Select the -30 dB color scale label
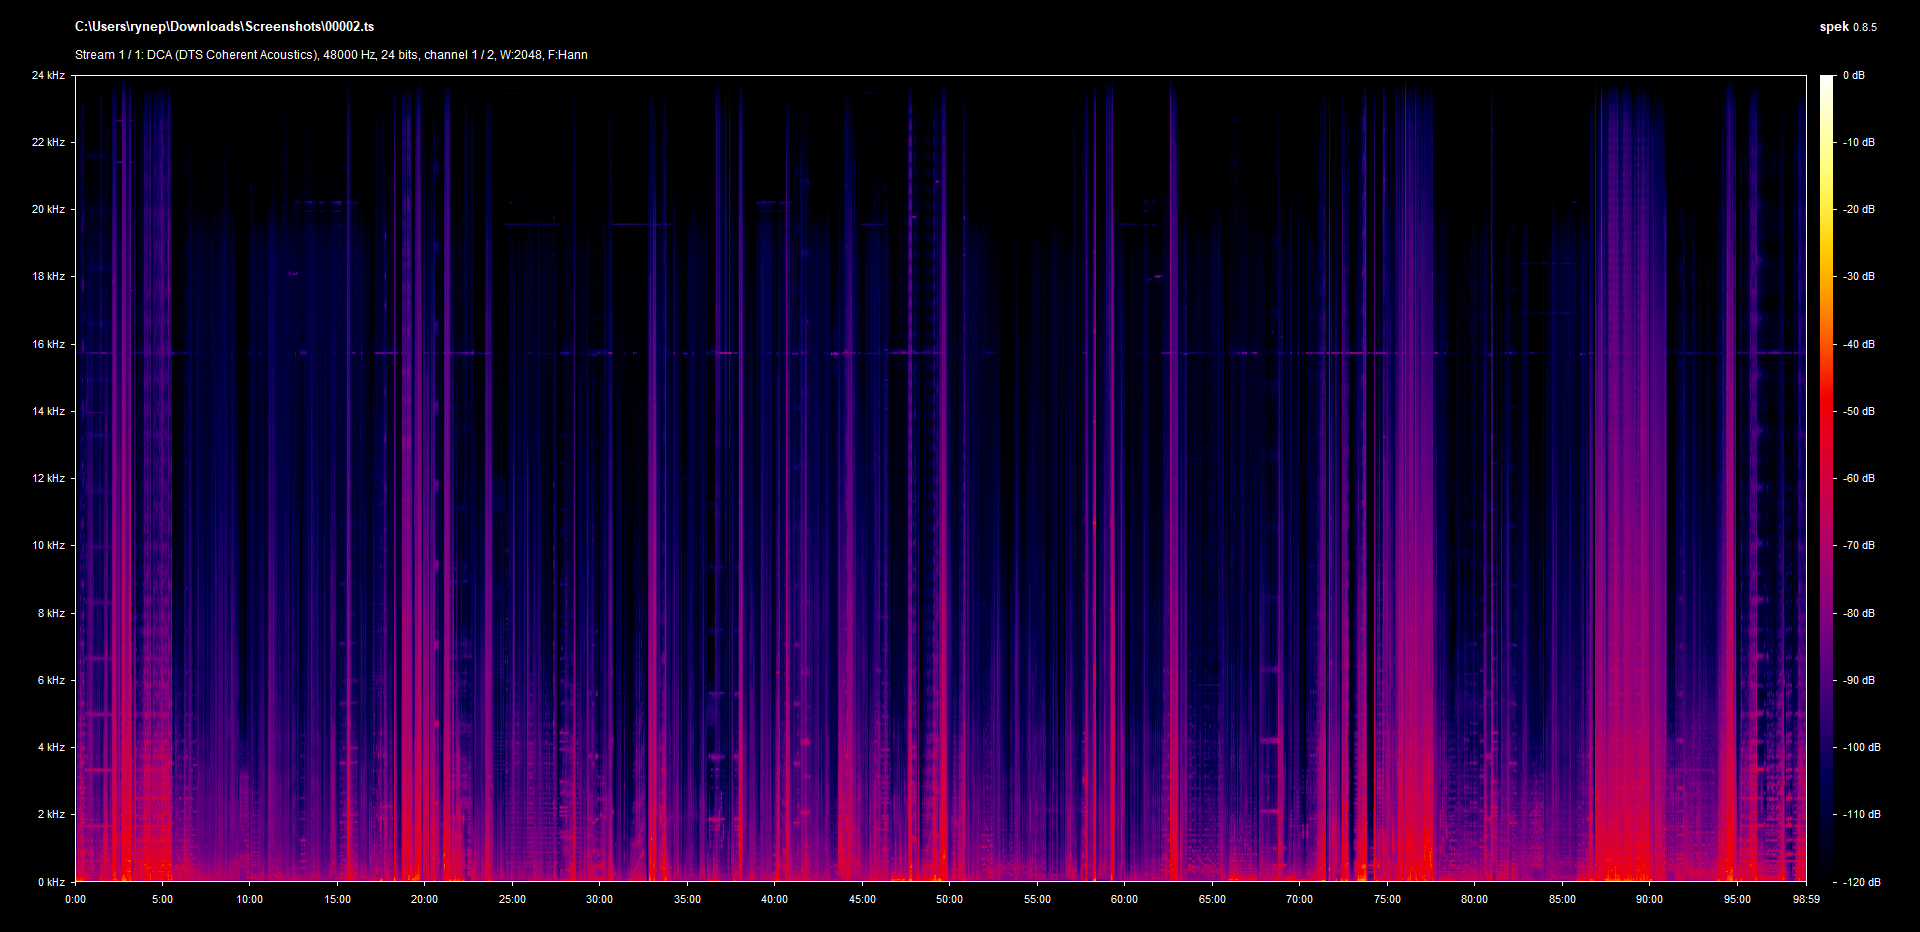The height and width of the screenshot is (932, 1920). (x=1859, y=277)
